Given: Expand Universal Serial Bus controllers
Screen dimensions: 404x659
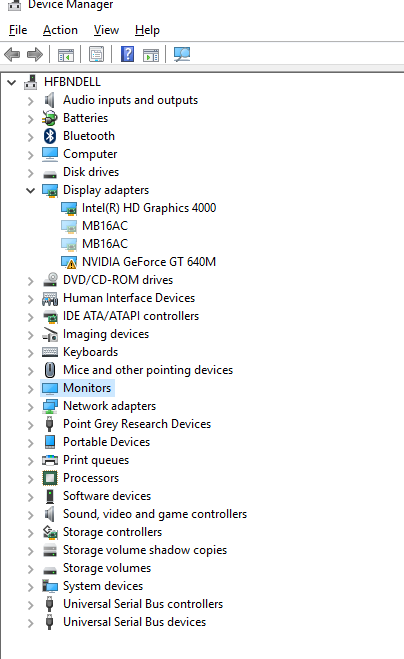Looking at the screenshot, I should coord(30,605).
